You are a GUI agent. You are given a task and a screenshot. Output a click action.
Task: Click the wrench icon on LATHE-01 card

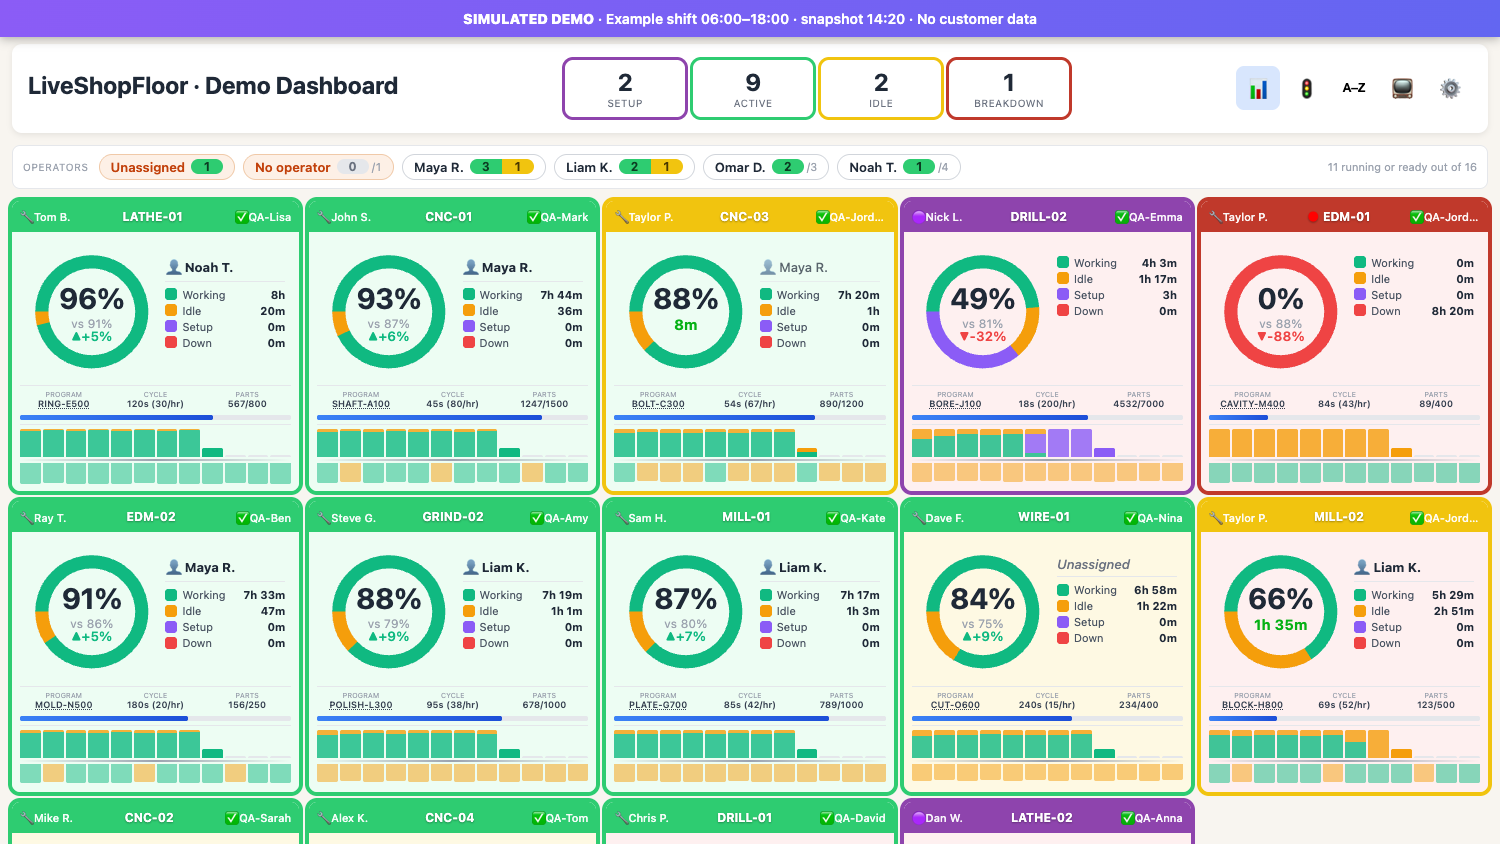[x=26, y=217]
